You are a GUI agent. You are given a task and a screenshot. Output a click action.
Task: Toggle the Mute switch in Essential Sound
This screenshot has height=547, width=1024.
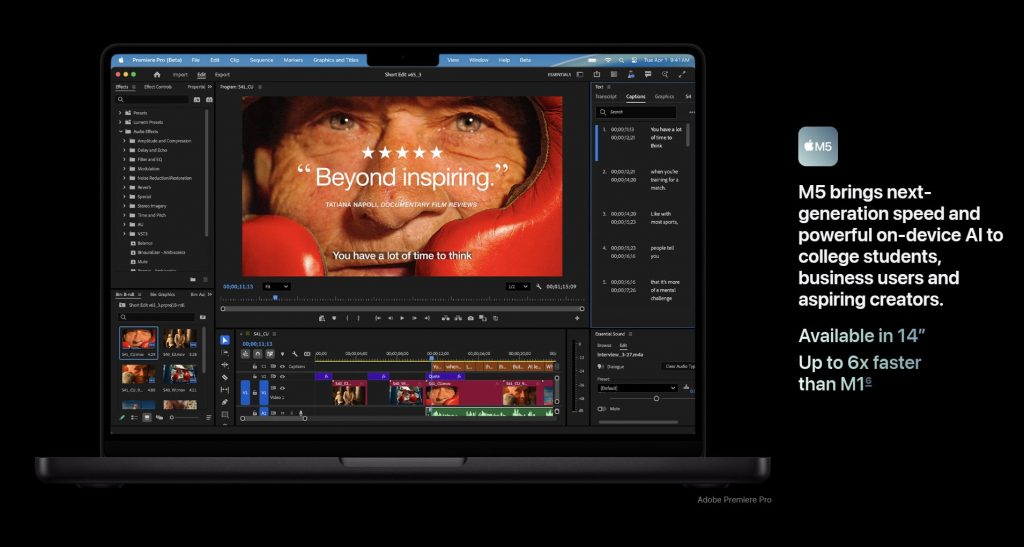click(603, 408)
